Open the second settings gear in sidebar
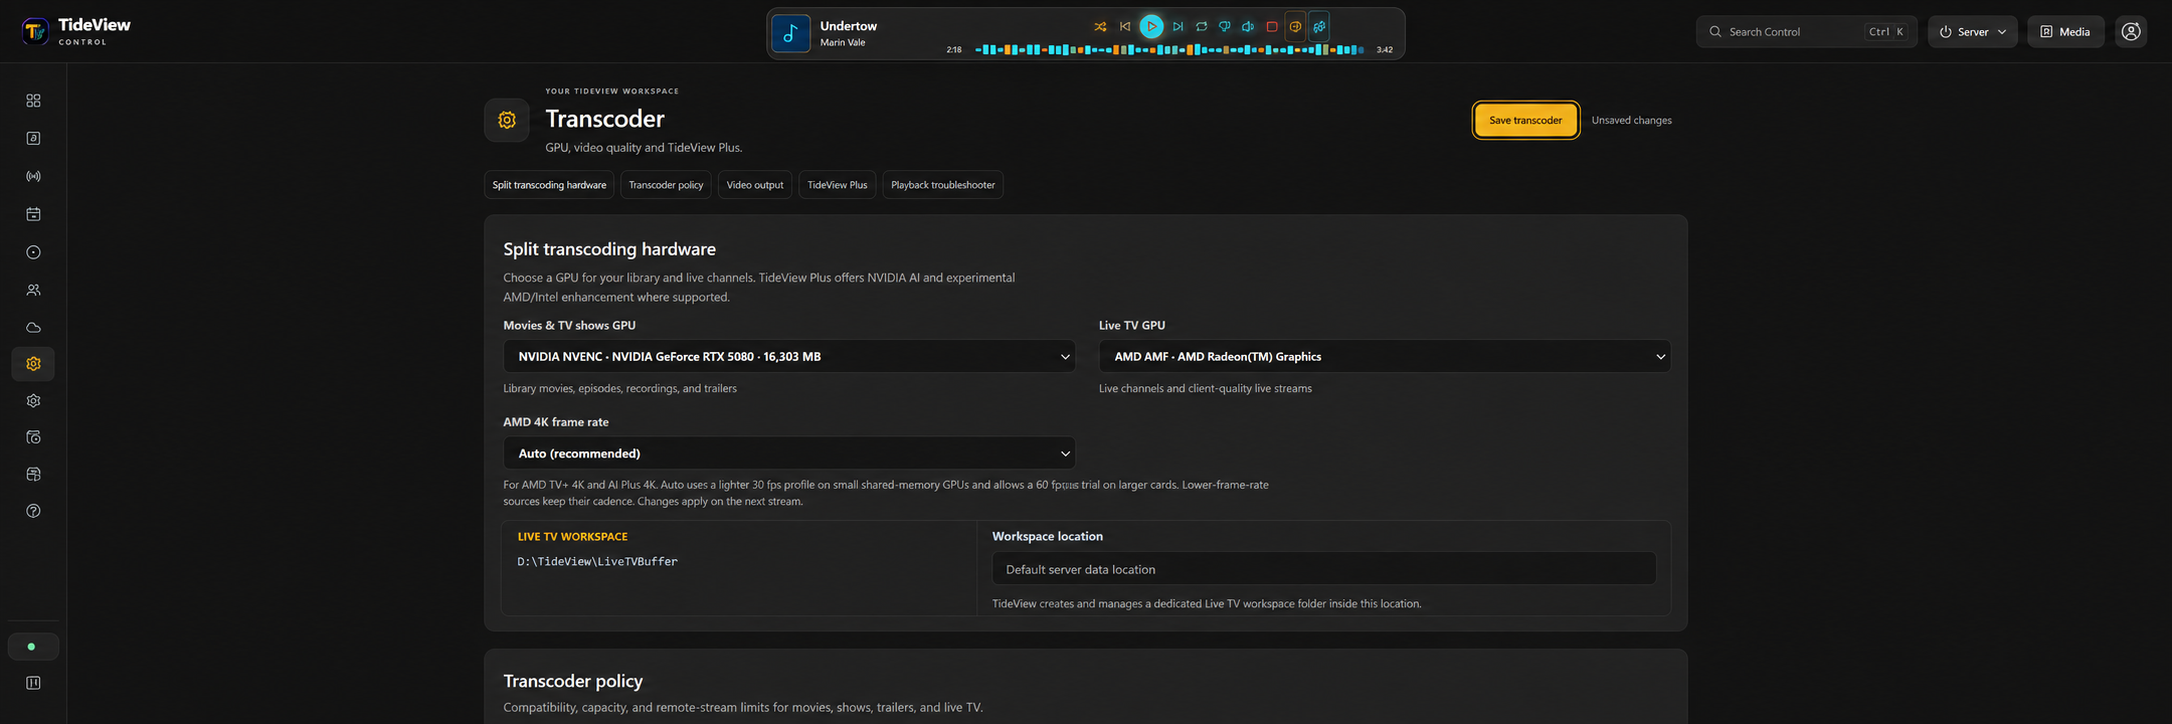The height and width of the screenshot is (724, 2172). click(x=33, y=401)
